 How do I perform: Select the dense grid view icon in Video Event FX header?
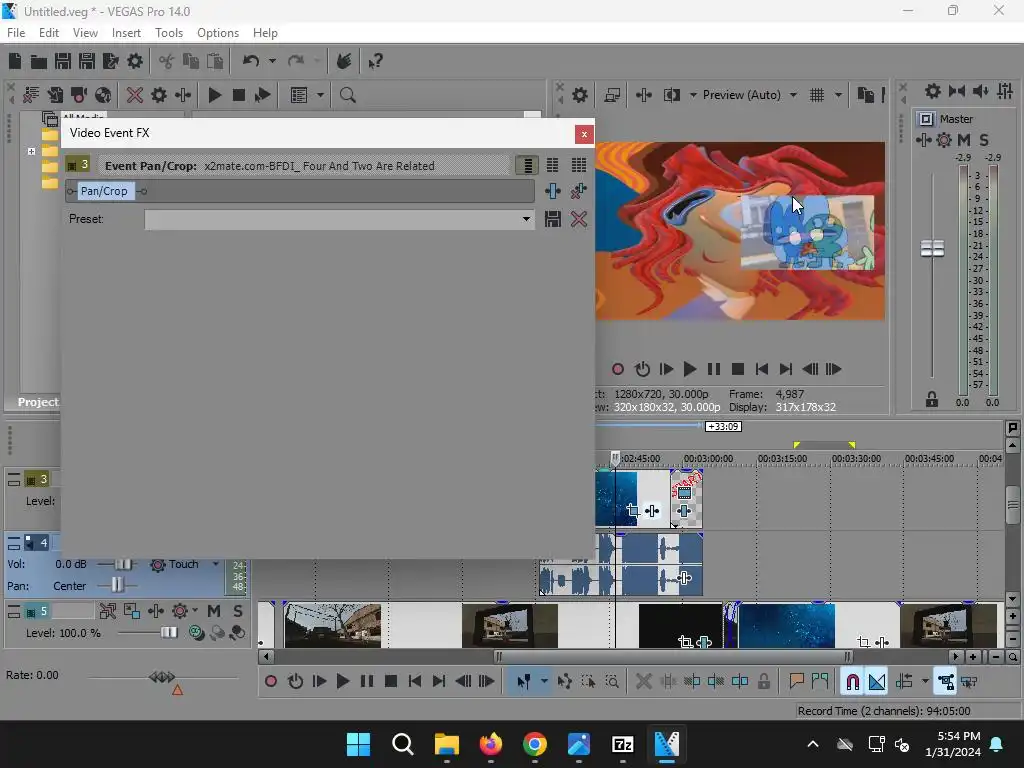[x=579, y=165]
